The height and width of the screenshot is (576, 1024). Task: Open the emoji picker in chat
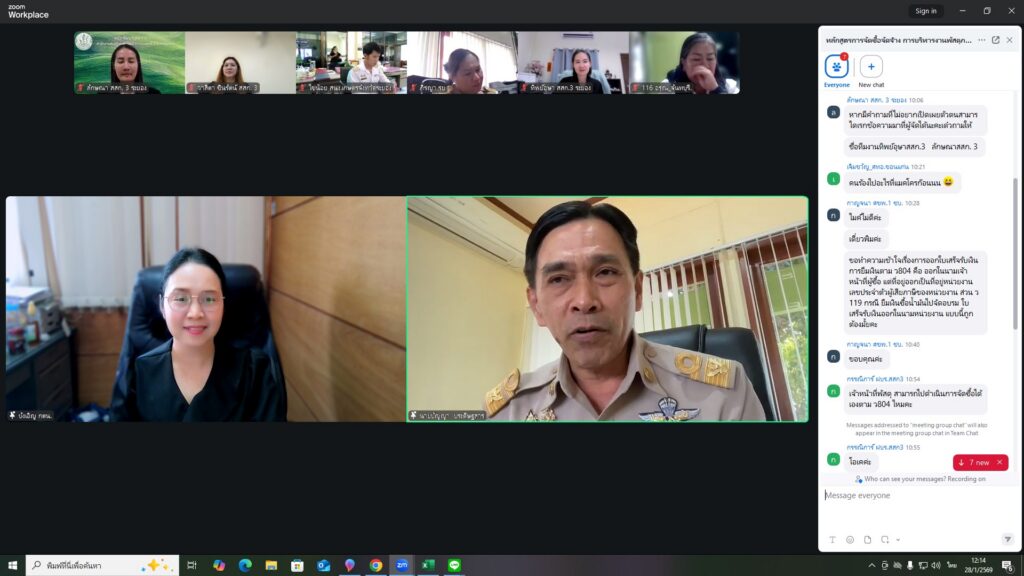point(850,540)
